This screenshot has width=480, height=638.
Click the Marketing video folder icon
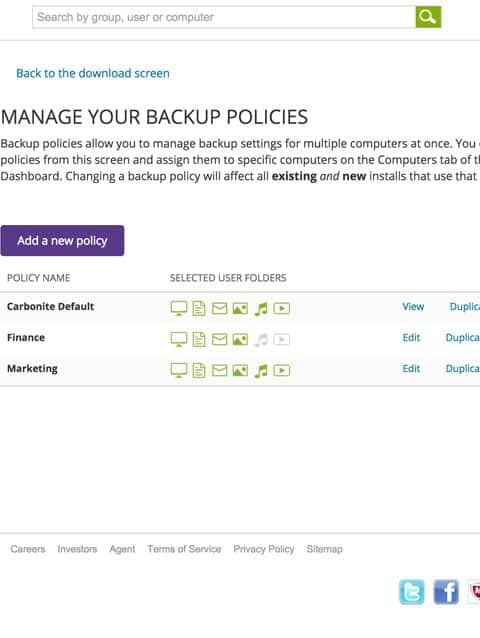281,370
